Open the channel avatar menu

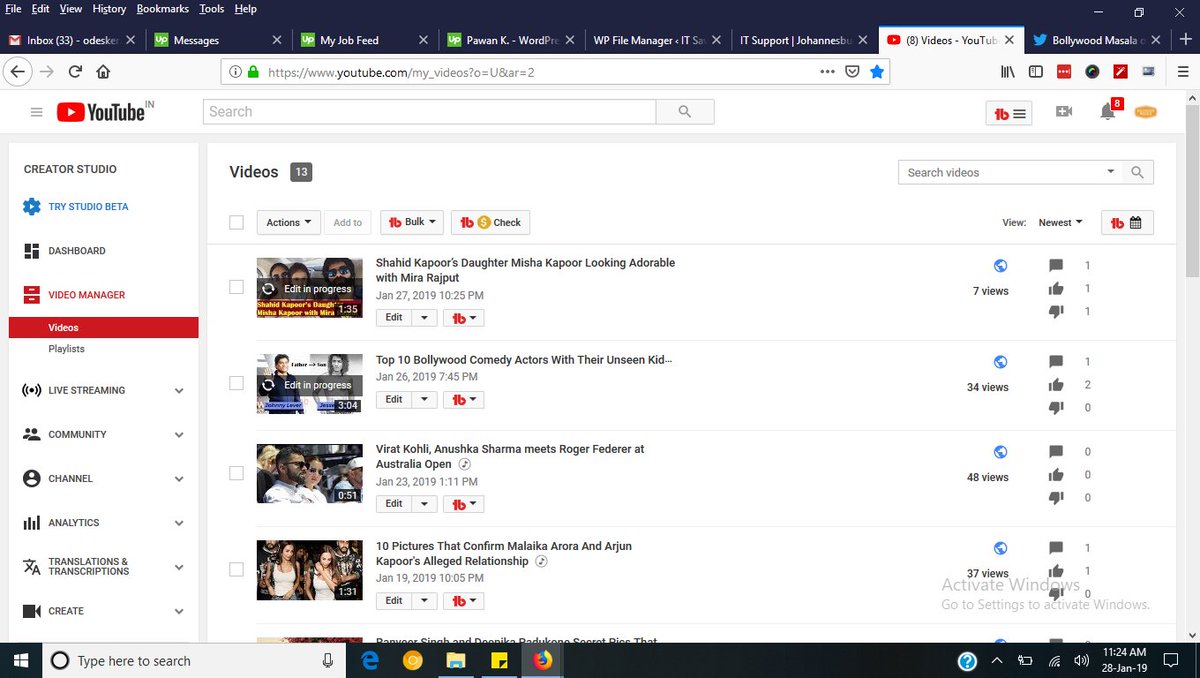(1146, 112)
